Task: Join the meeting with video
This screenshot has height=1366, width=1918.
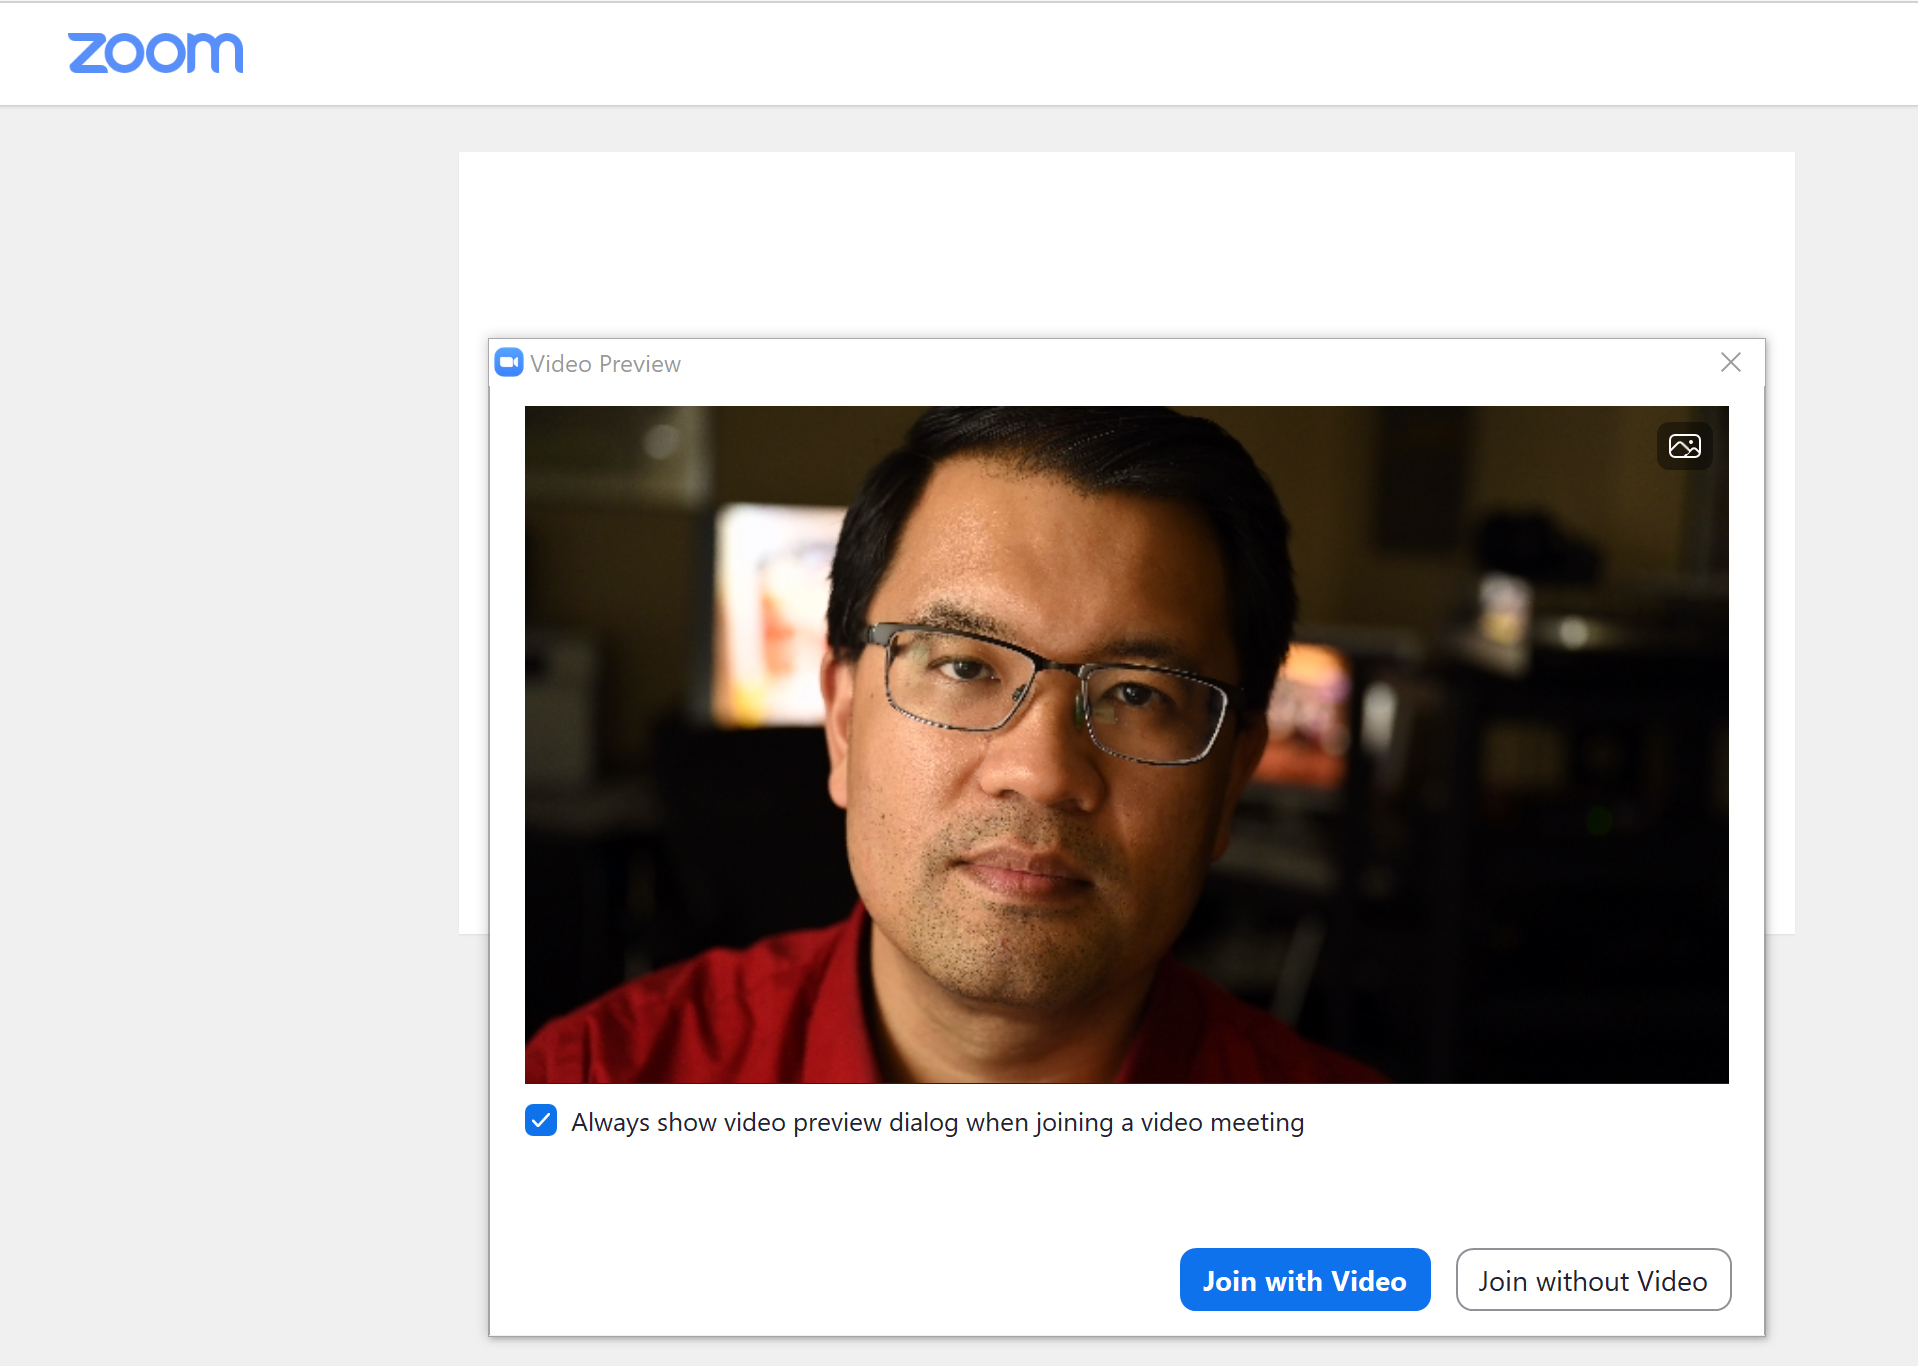Action: 1305,1280
